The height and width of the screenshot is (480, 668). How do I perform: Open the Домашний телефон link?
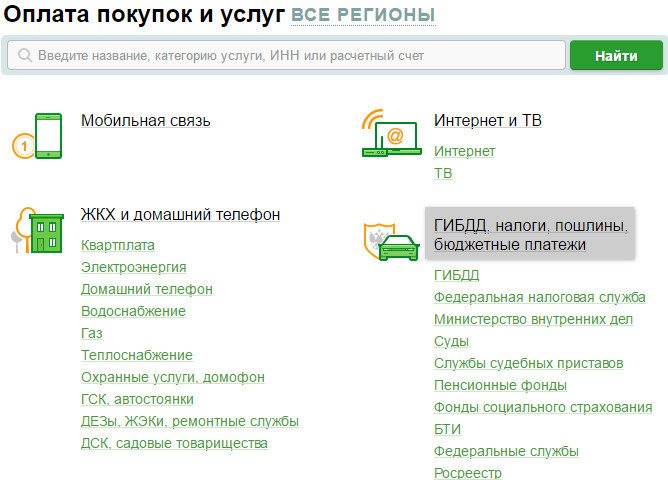tap(147, 289)
